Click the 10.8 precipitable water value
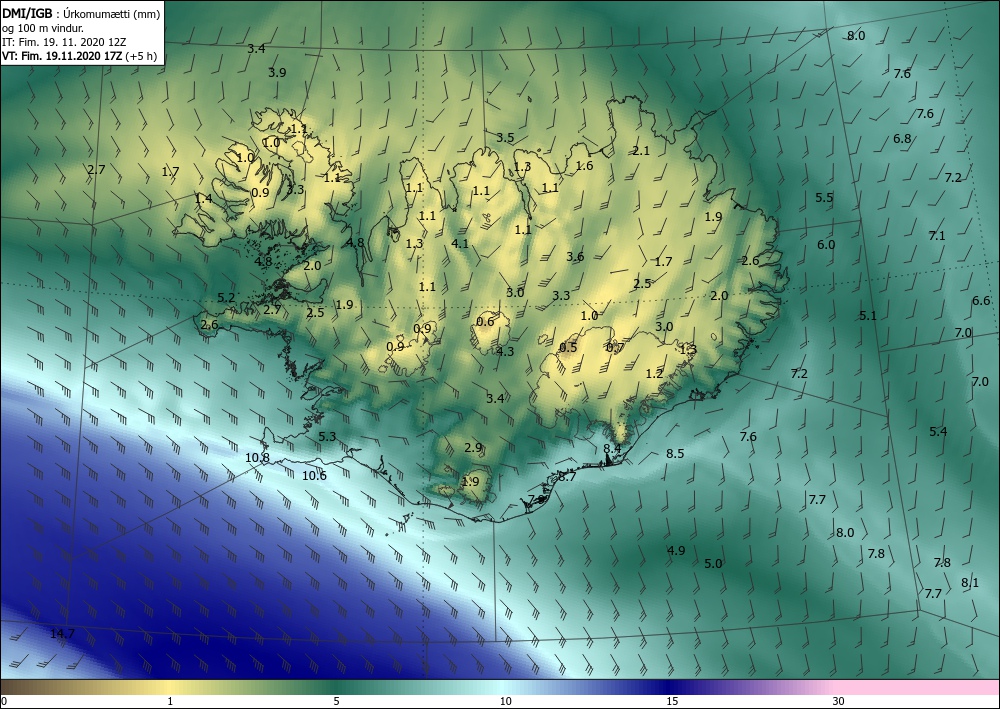This screenshot has height=709, width=1000. pyautogui.click(x=257, y=457)
